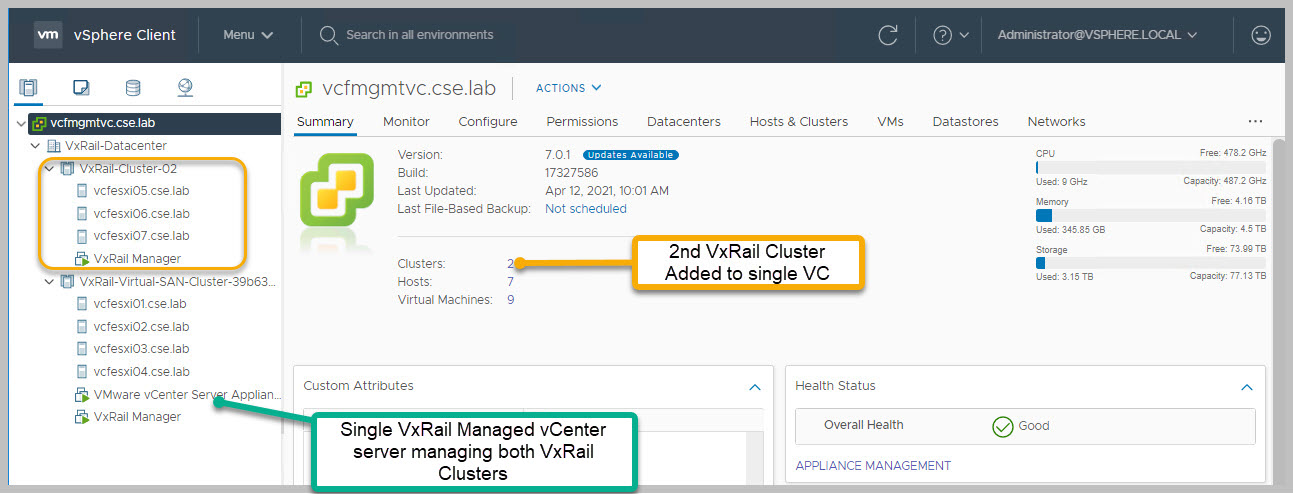Screen dimensions: 1293x494
Task: Collapse the Health Status panel
Action: (1246, 386)
